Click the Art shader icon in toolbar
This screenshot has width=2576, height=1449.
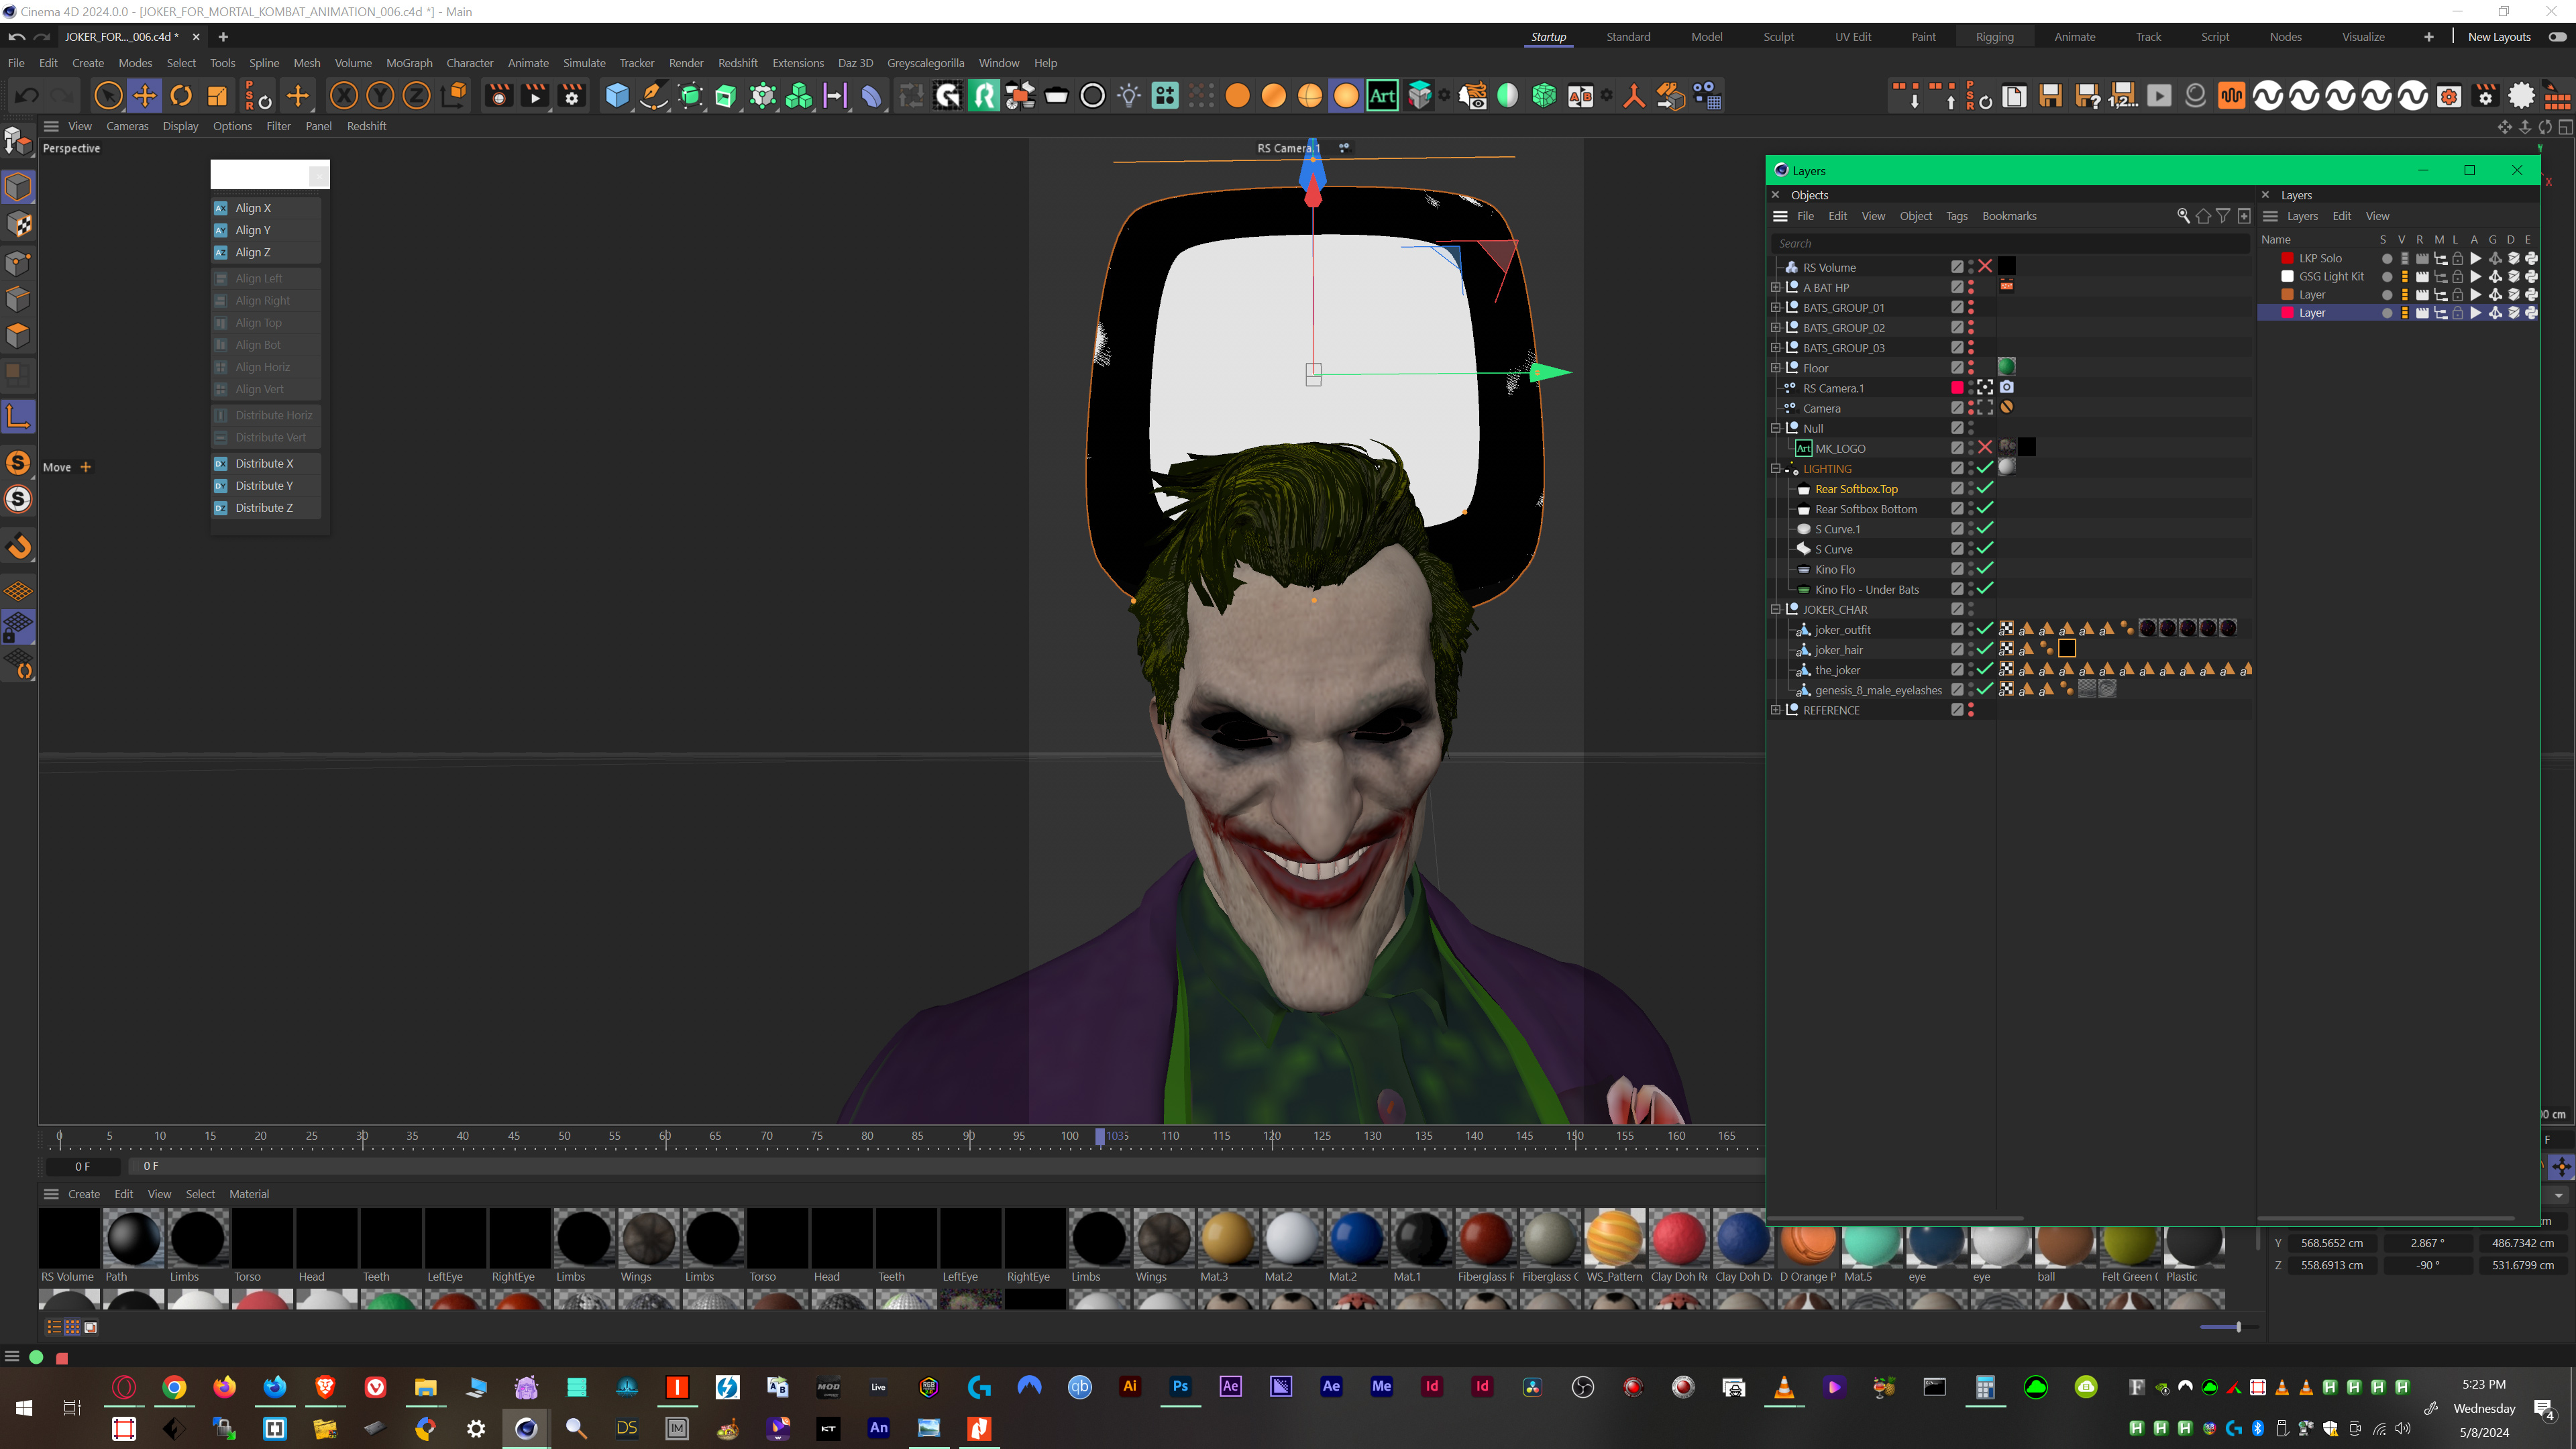1382,96
